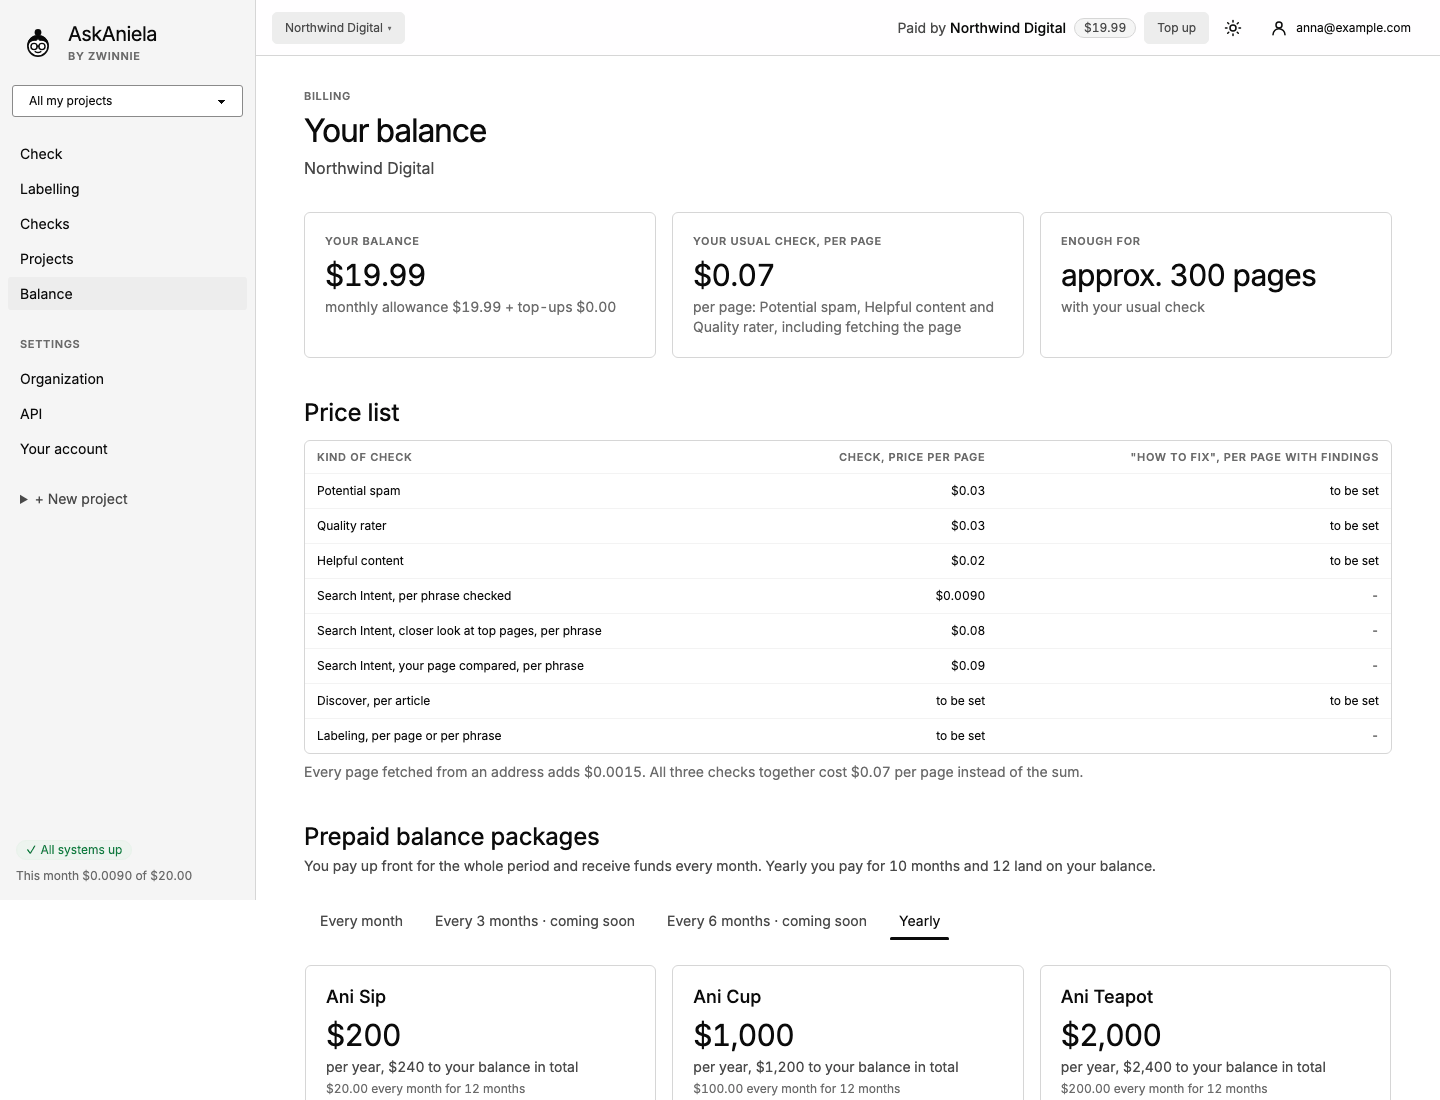Viewport: 1440px width, 1100px height.
Task: Click the $2,000 Ani Teapot price
Action: click(x=1111, y=1035)
